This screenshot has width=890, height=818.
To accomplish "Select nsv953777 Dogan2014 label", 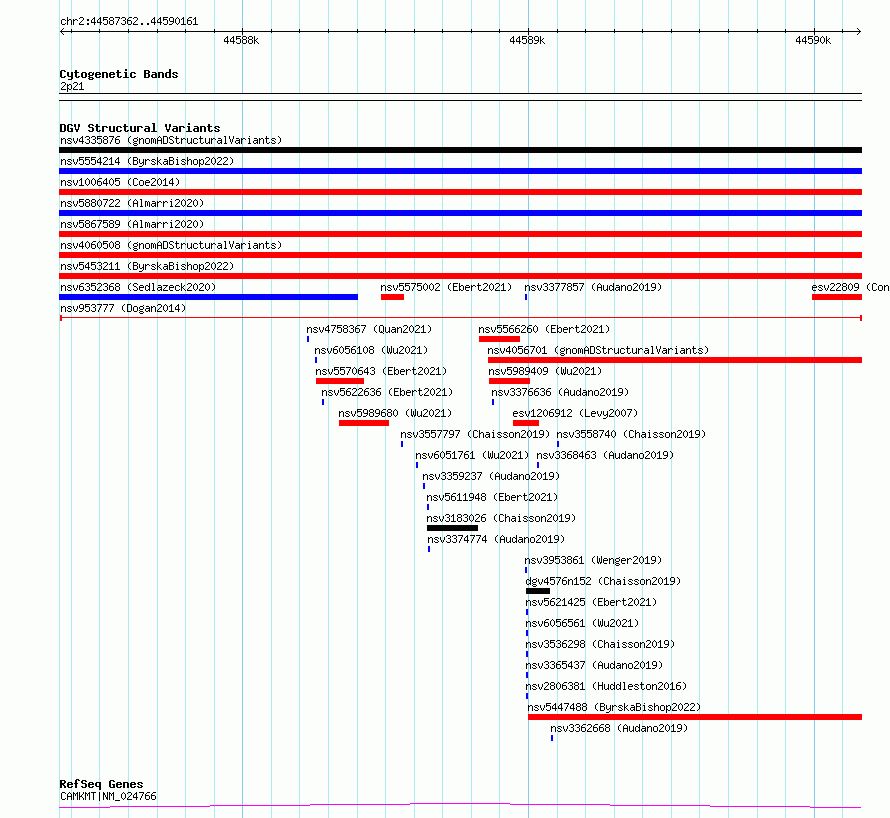I will (123, 308).
